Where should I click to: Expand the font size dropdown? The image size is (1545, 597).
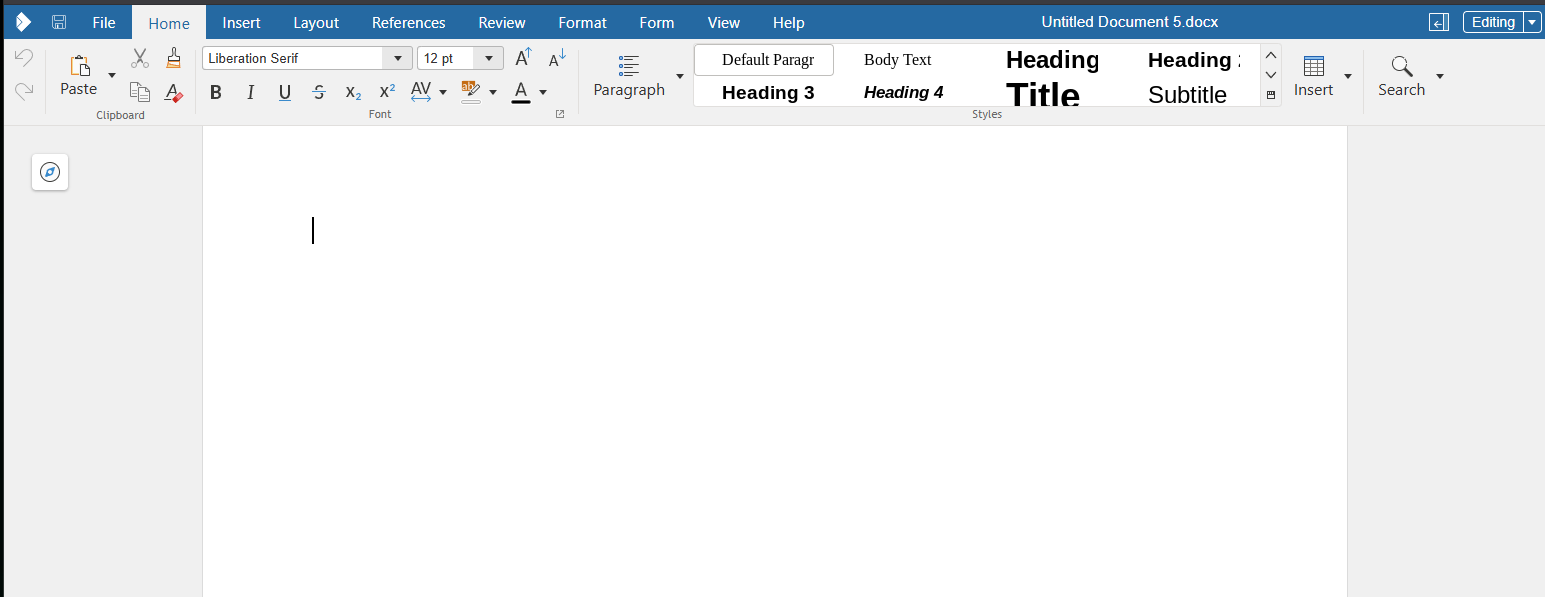point(489,57)
